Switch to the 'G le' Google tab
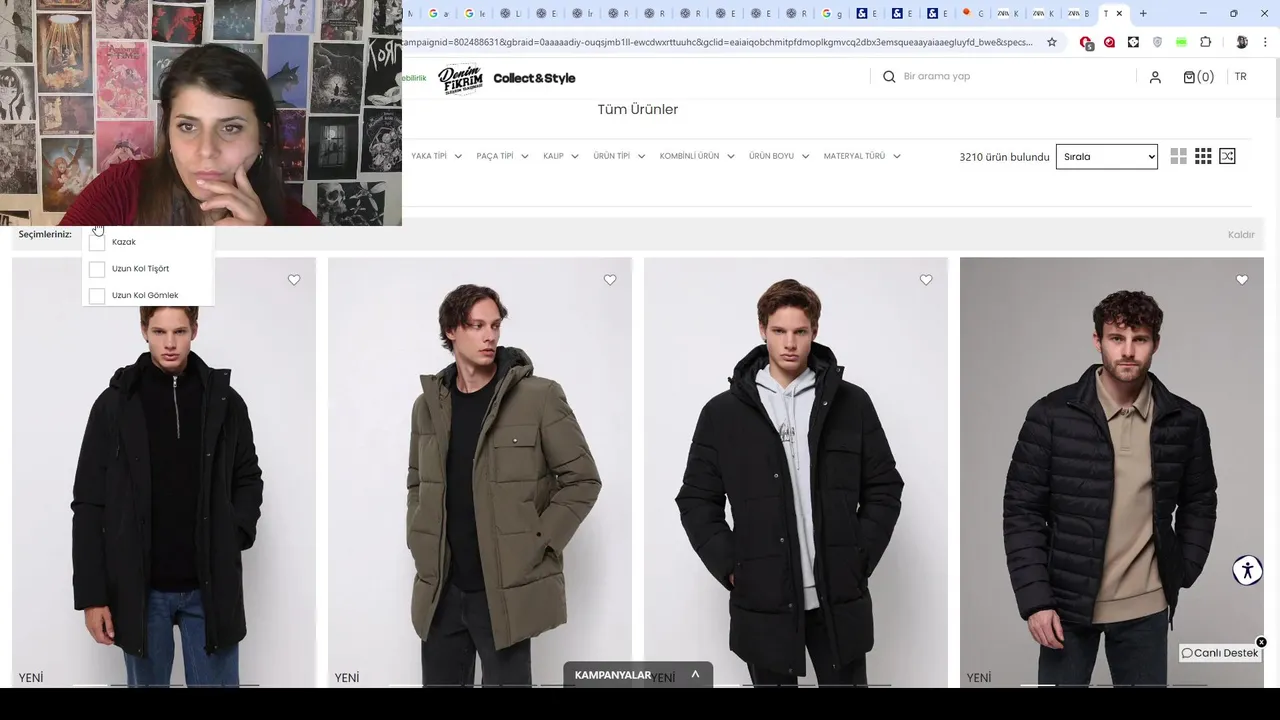This screenshot has width=1280, height=720. tap(475, 13)
